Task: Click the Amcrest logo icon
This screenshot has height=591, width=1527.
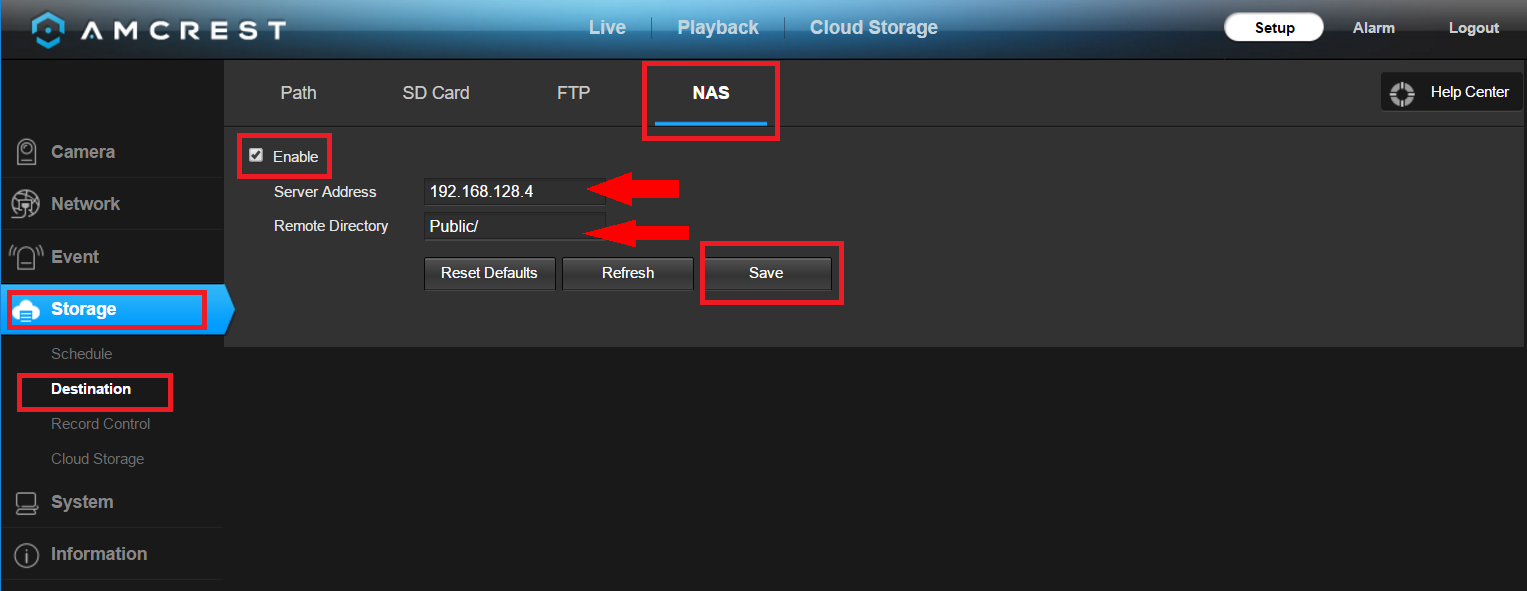Action: click(x=49, y=29)
